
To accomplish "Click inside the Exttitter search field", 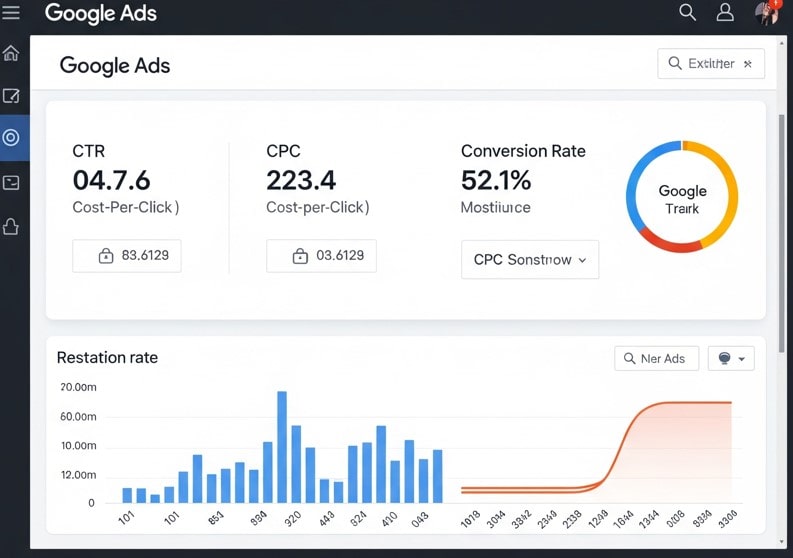I will (711, 64).
